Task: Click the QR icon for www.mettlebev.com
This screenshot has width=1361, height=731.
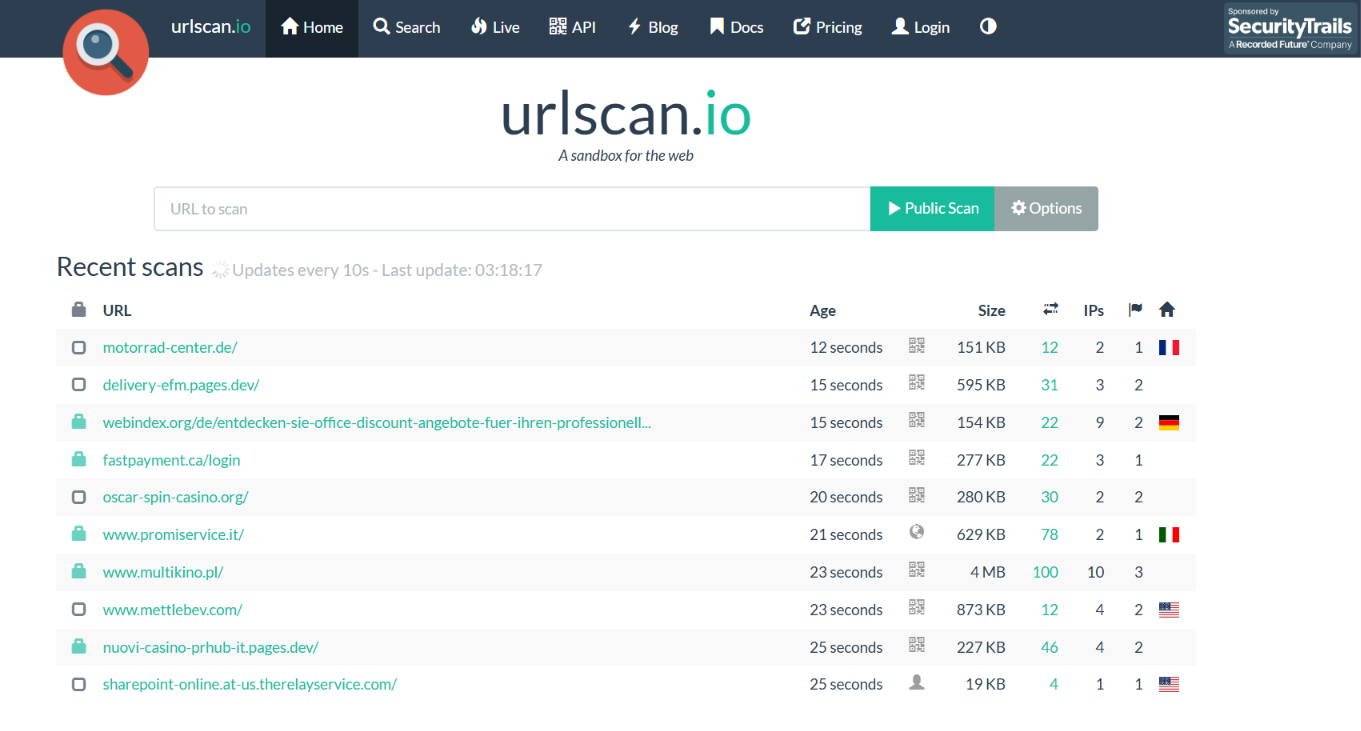Action: [x=917, y=608]
